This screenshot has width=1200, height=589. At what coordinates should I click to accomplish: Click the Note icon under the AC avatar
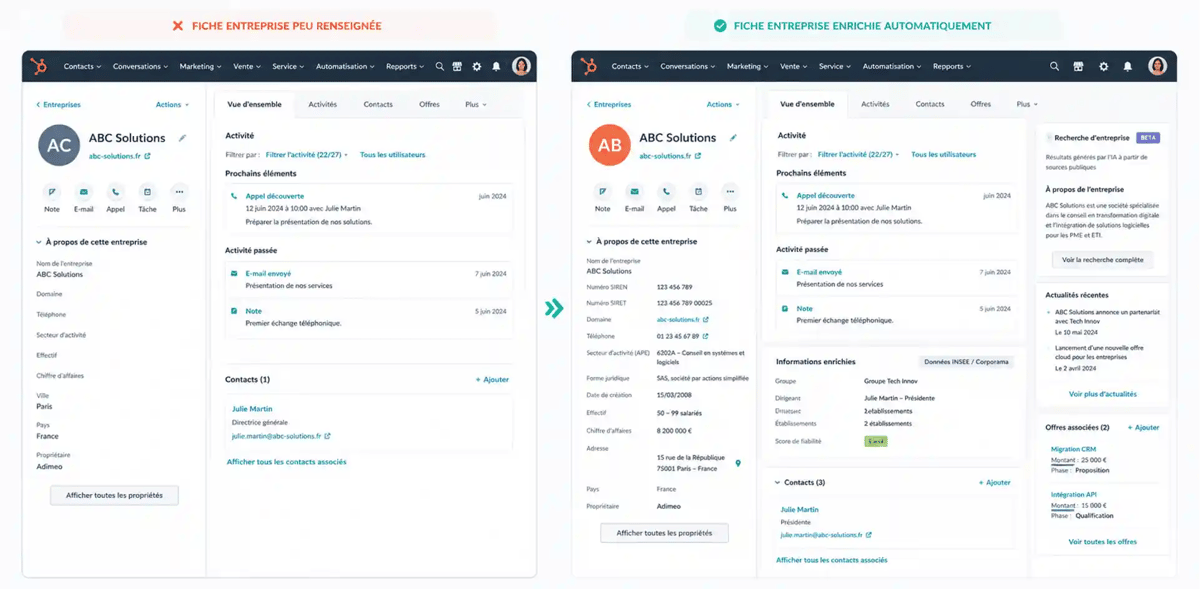coord(52,192)
